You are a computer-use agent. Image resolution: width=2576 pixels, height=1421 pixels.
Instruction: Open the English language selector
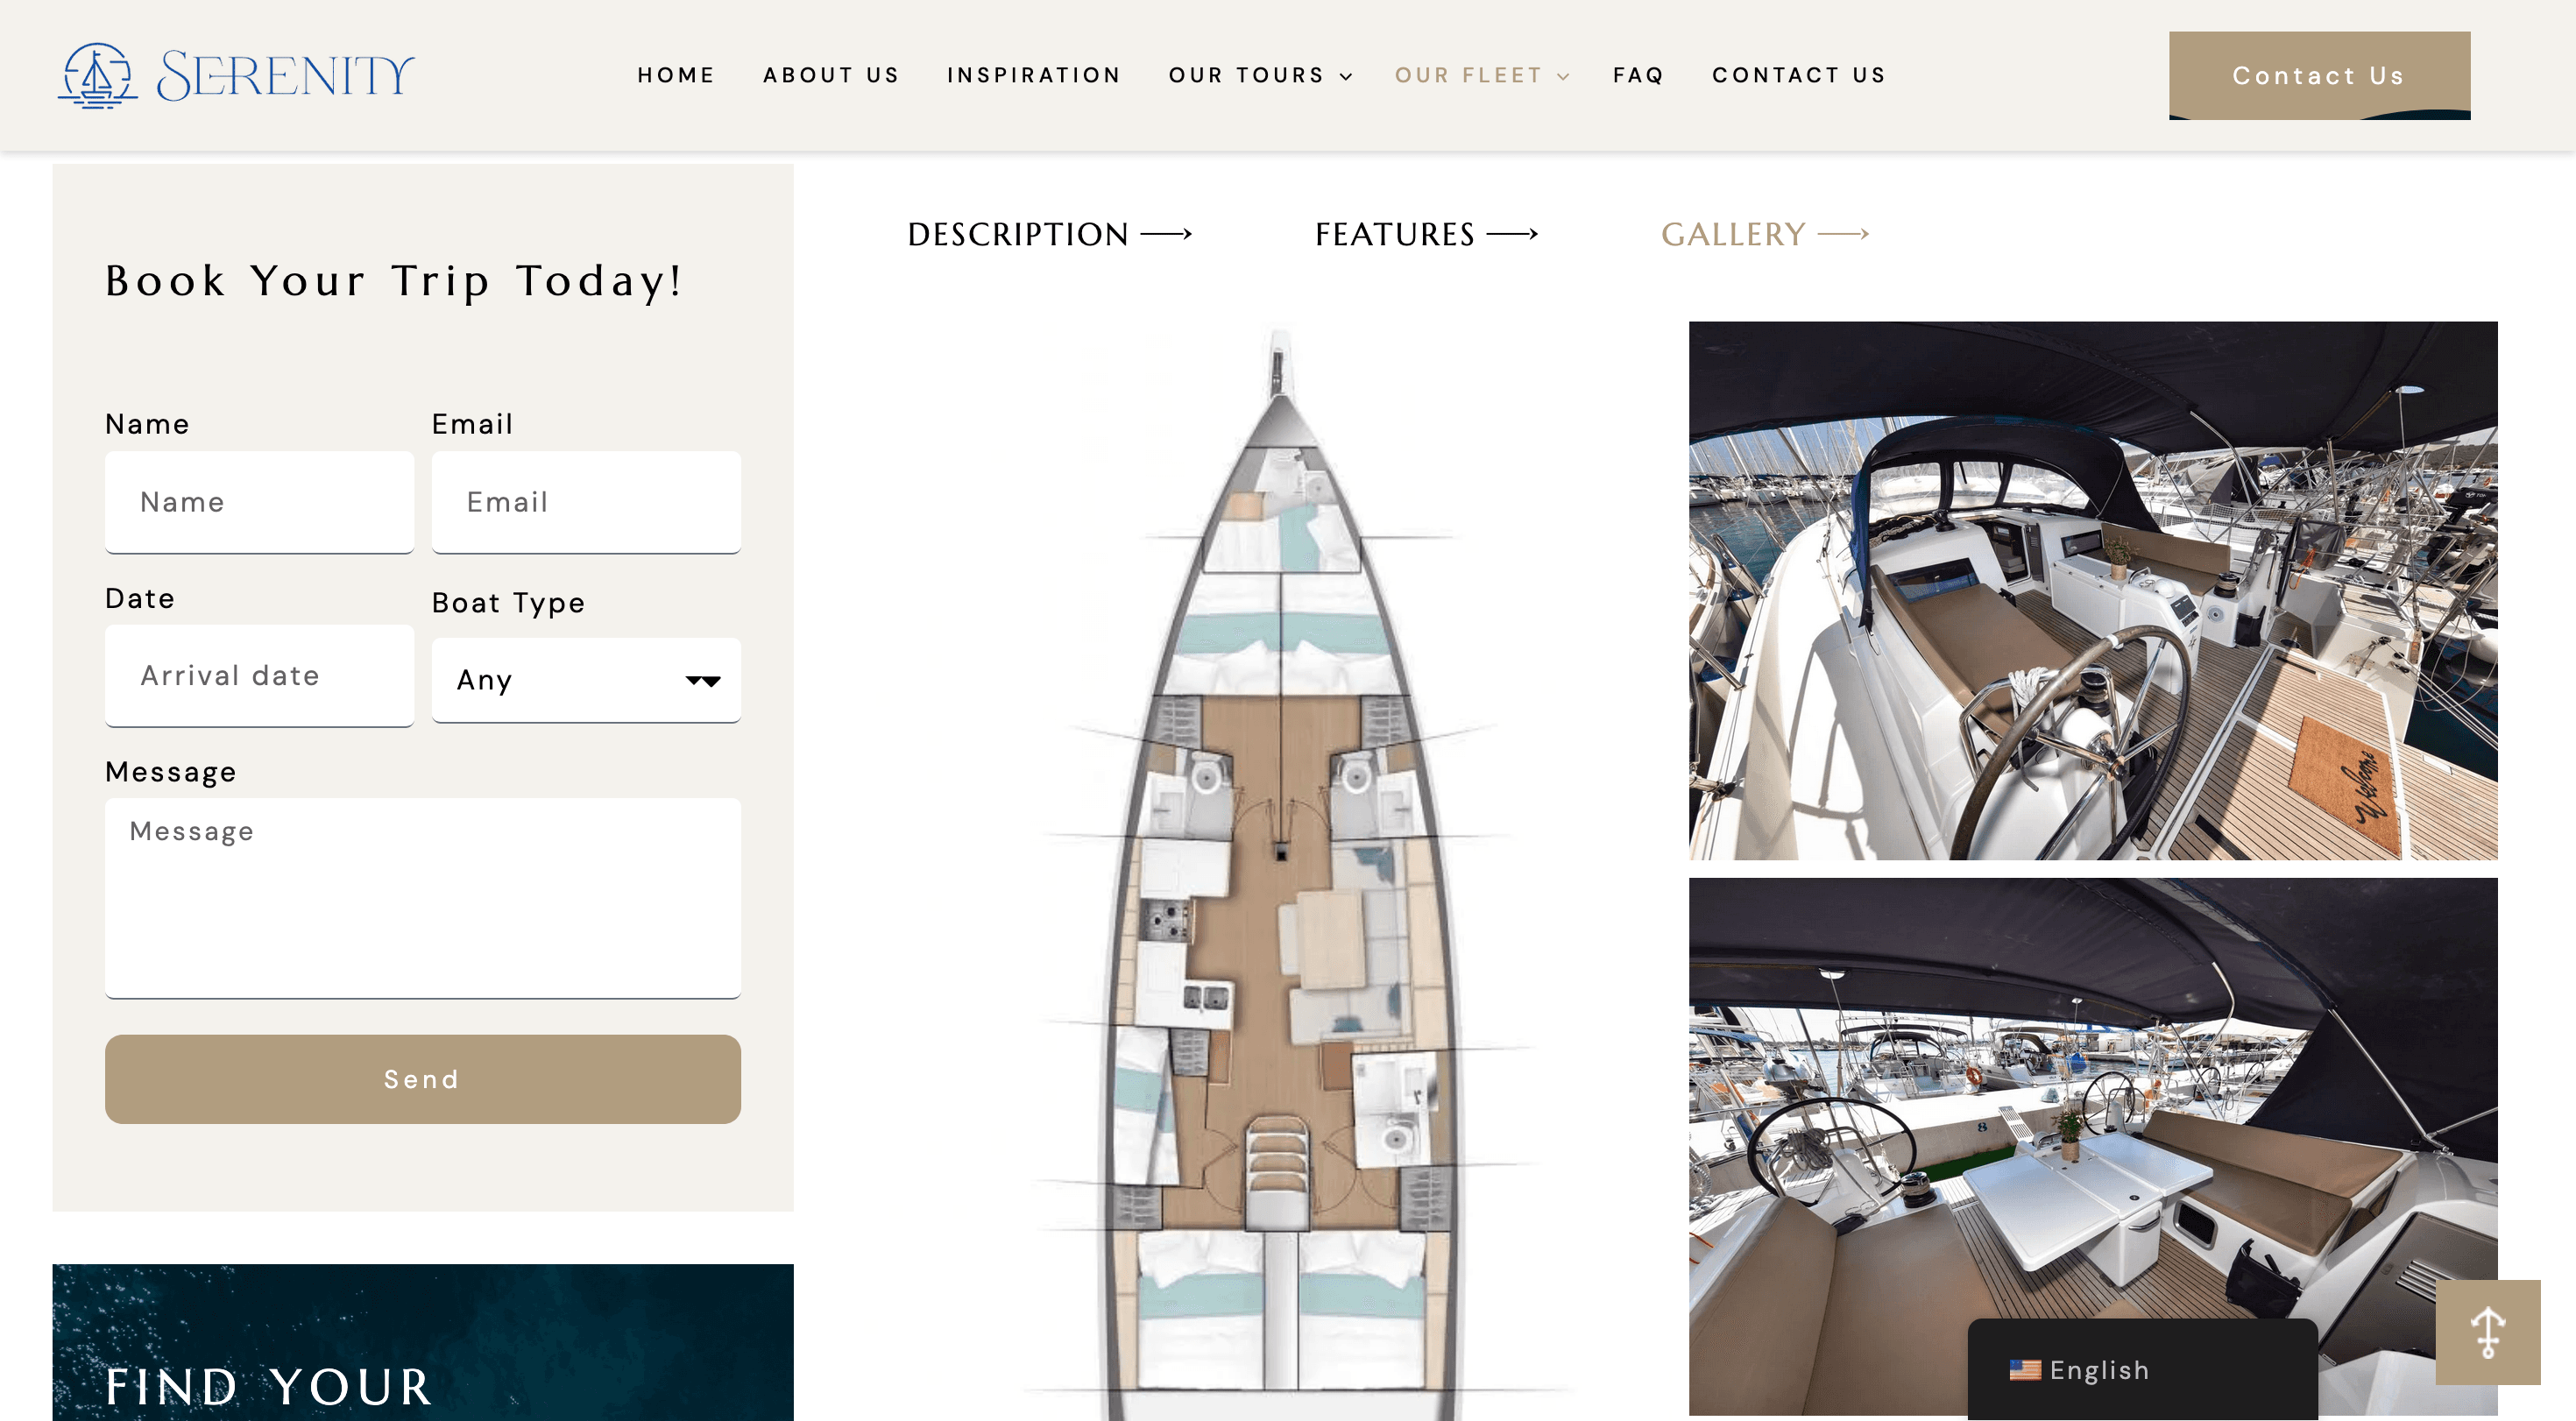(x=2142, y=1370)
